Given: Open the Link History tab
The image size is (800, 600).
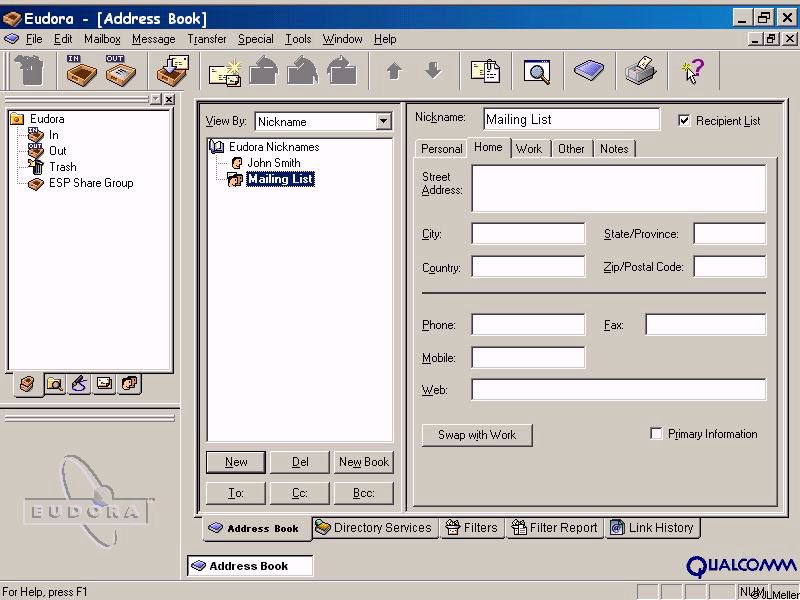Looking at the screenshot, I should coord(653,528).
